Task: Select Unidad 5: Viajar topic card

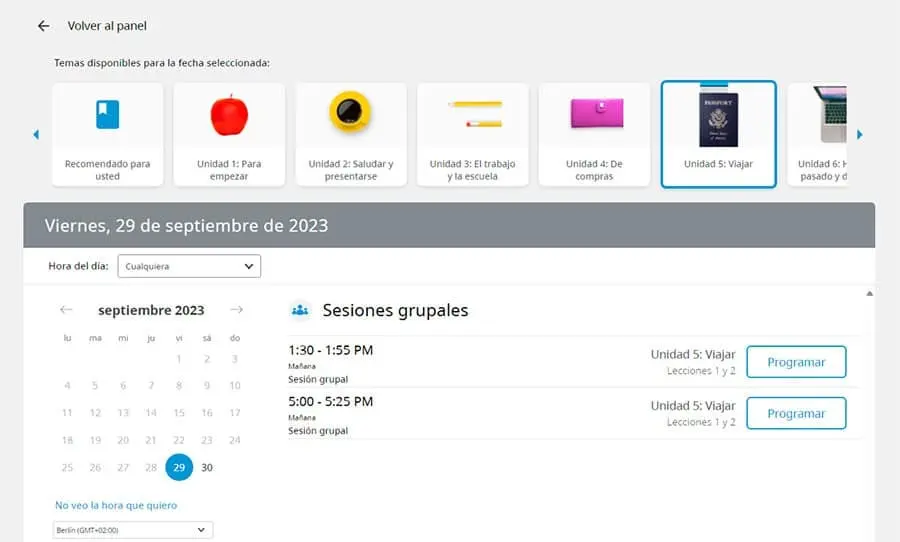Action: (x=719, y=134)
